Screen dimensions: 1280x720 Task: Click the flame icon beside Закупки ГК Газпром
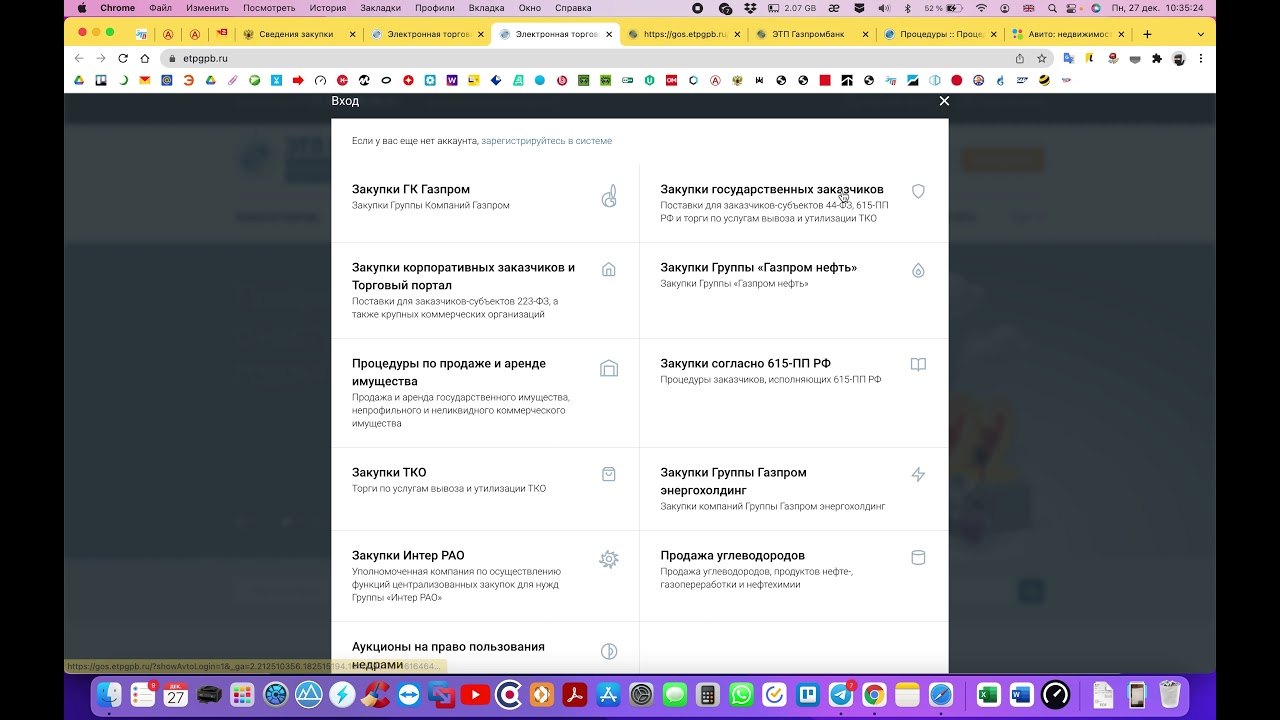click(609, 196)
